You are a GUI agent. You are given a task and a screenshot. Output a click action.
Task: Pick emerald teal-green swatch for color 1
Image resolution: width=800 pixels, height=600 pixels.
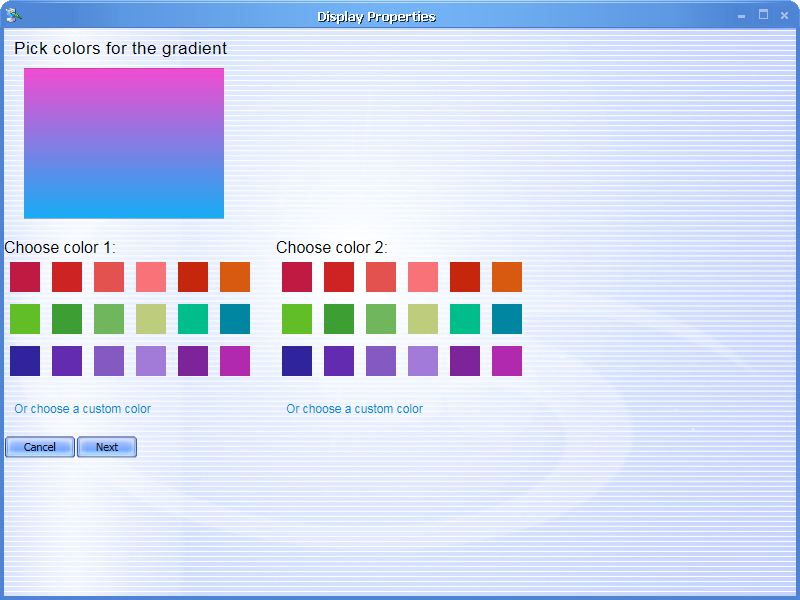(x=193, y=319)
